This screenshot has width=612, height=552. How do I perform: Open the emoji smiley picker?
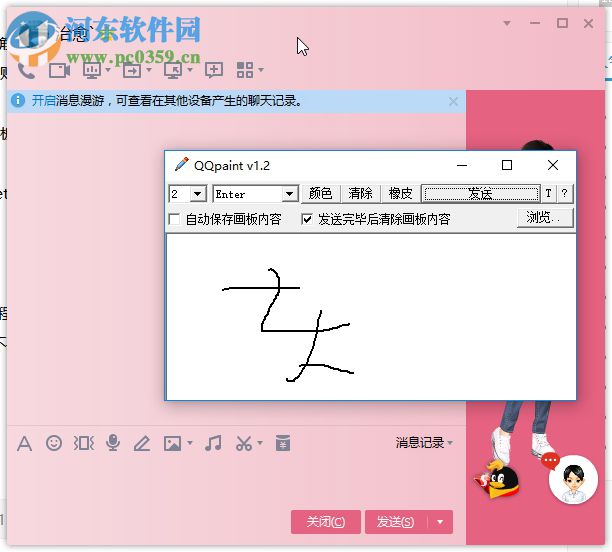[54, 443]
